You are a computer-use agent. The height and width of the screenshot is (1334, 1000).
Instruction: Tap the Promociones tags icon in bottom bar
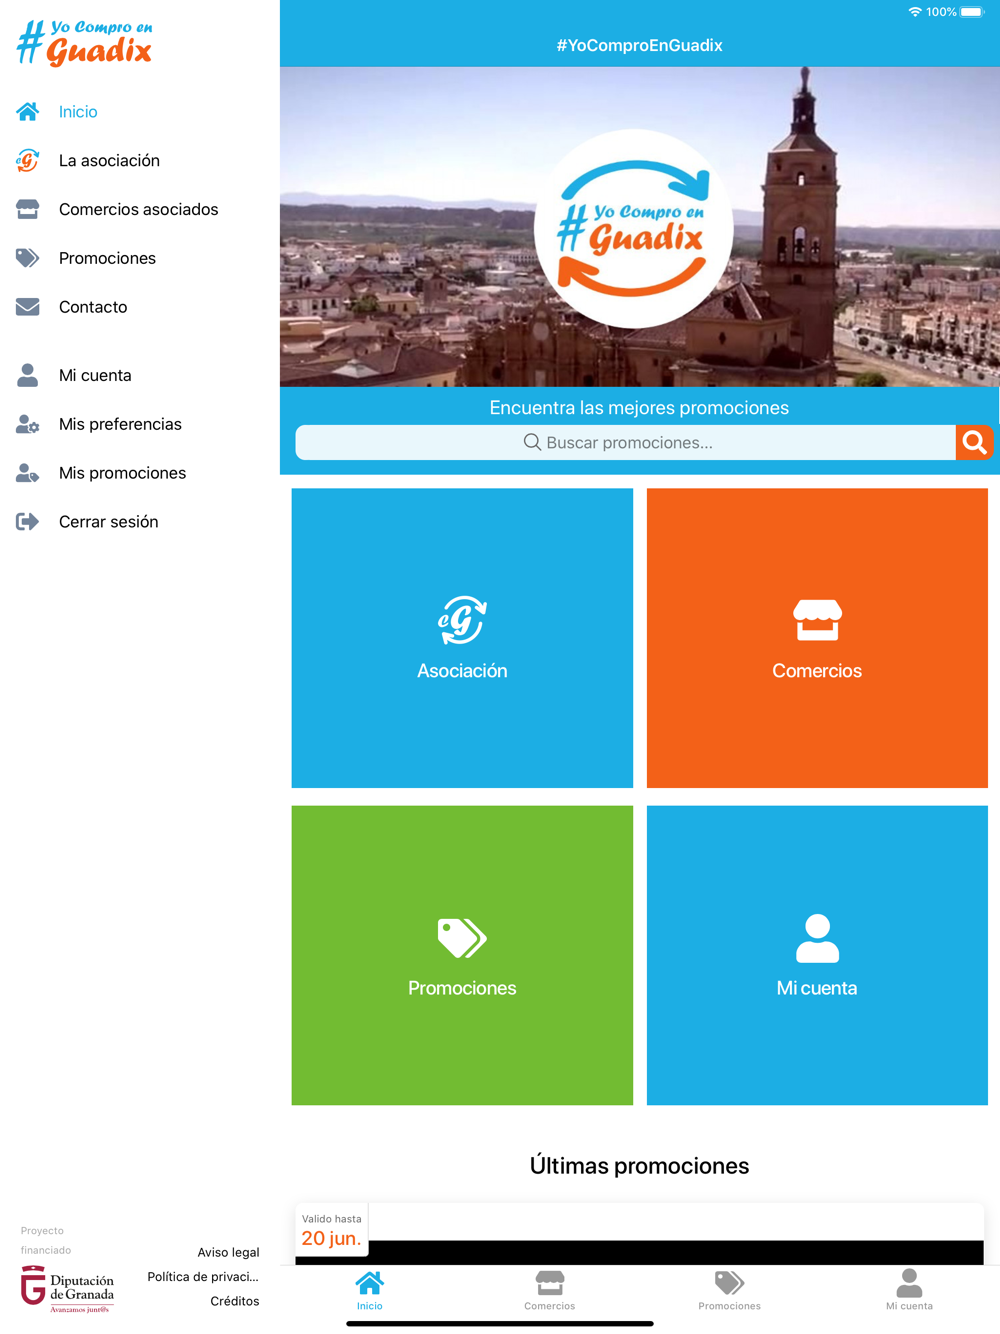pyautogui.click(x=730, y=1283)
